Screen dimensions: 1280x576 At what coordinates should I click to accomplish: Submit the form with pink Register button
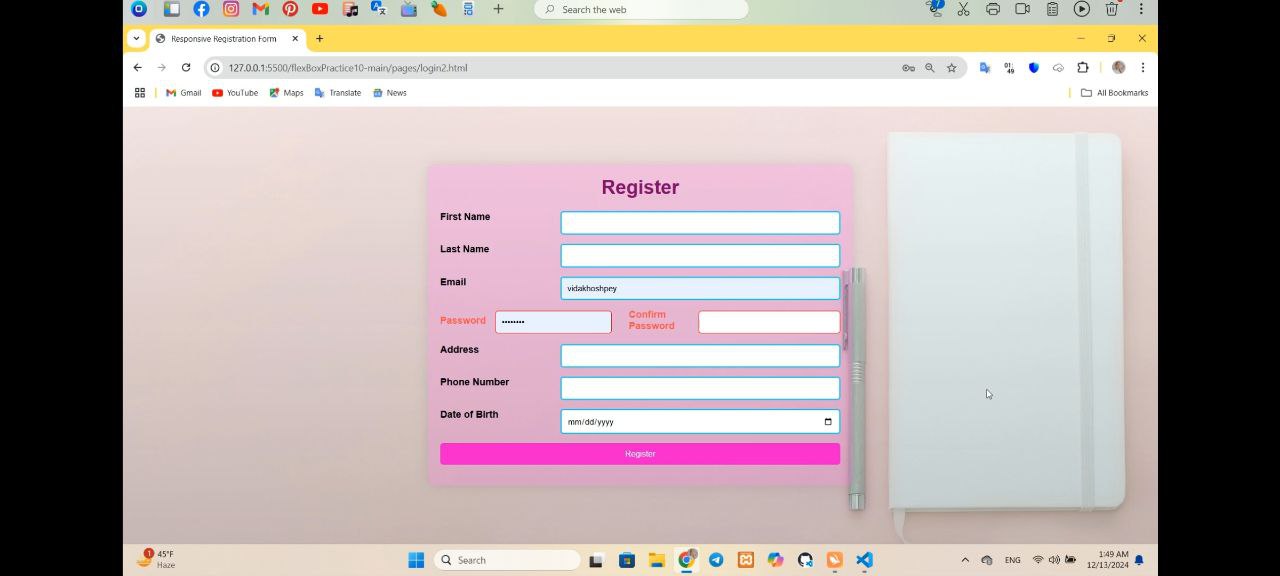[640, 454]
